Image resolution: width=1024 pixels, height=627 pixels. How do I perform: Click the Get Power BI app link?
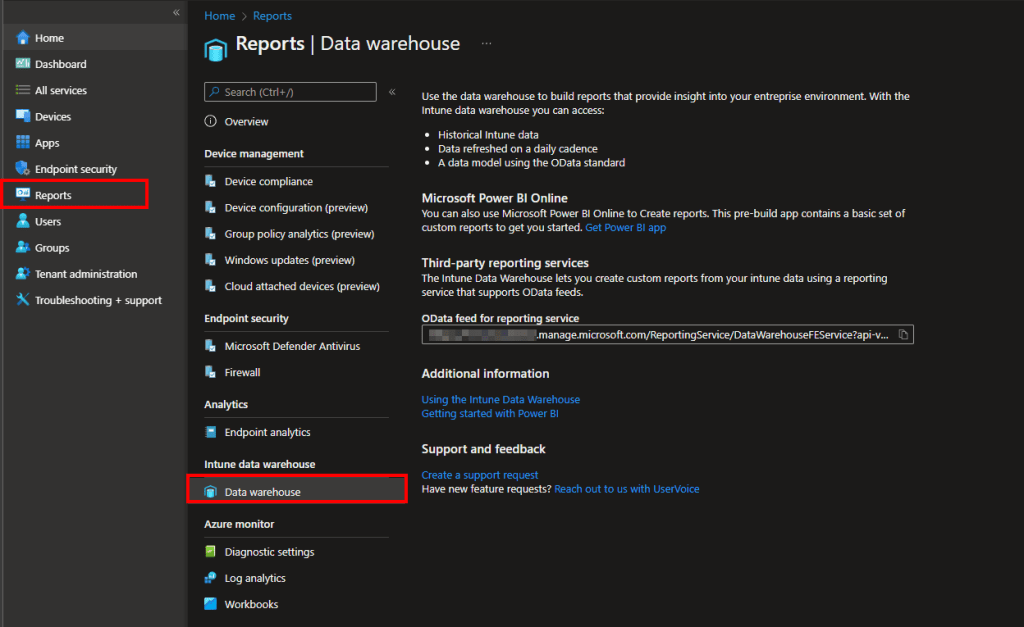[x=625, y=228]
